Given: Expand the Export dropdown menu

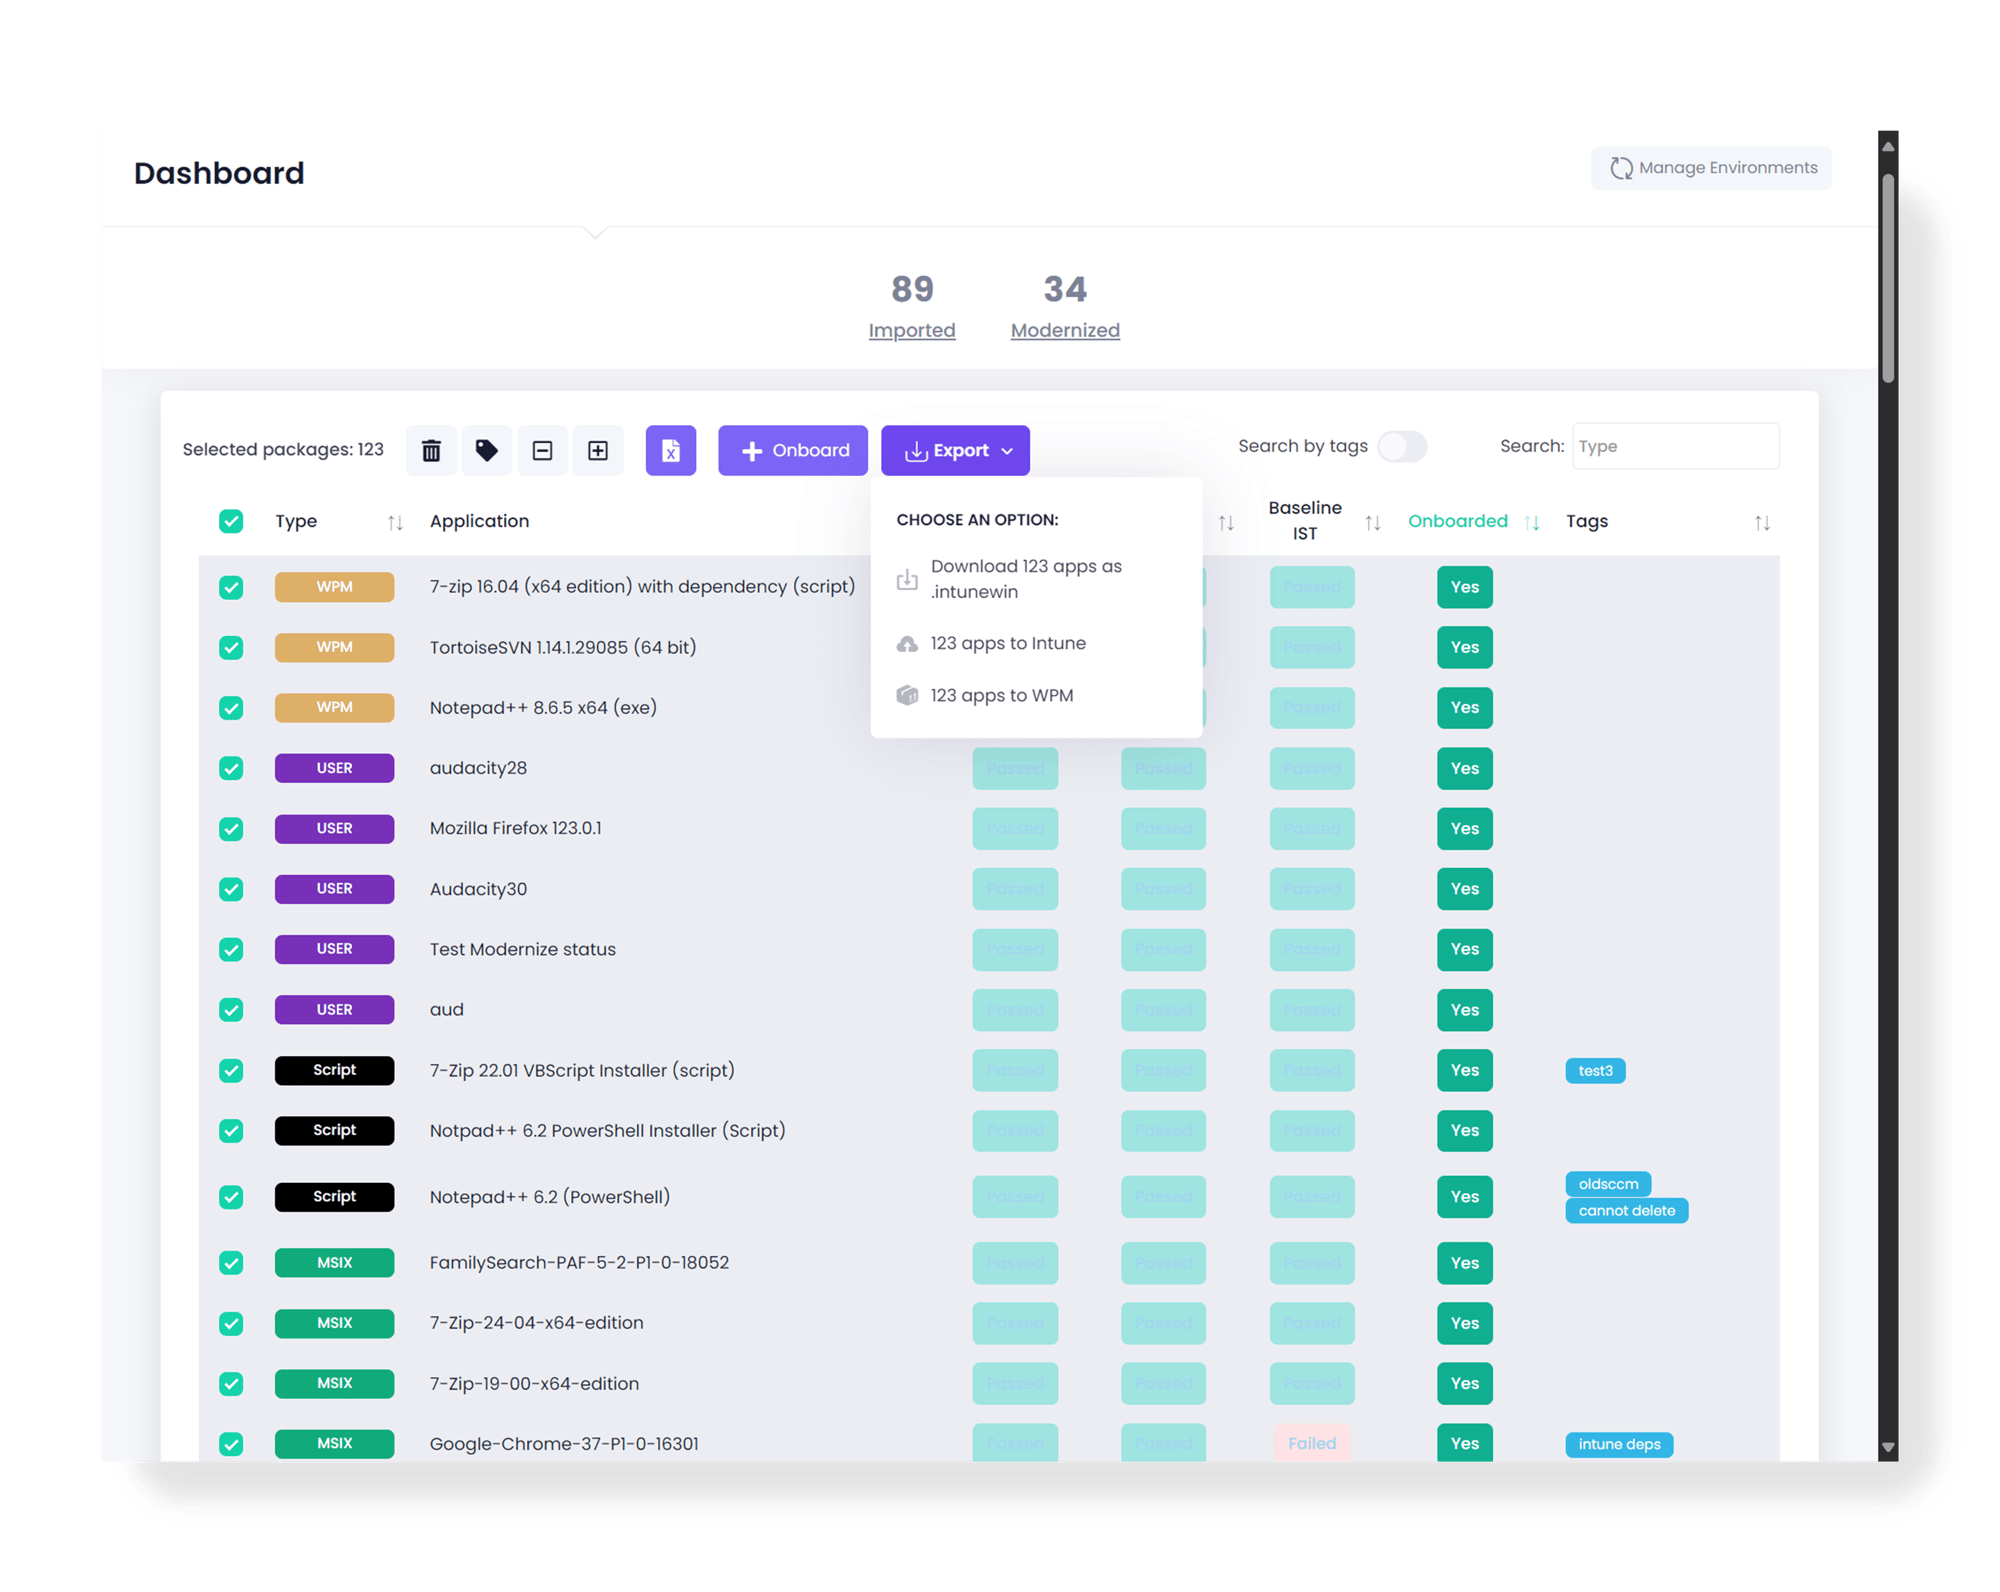Looking at the screenshot, I should pyautogui.click(x=959, y=450).
